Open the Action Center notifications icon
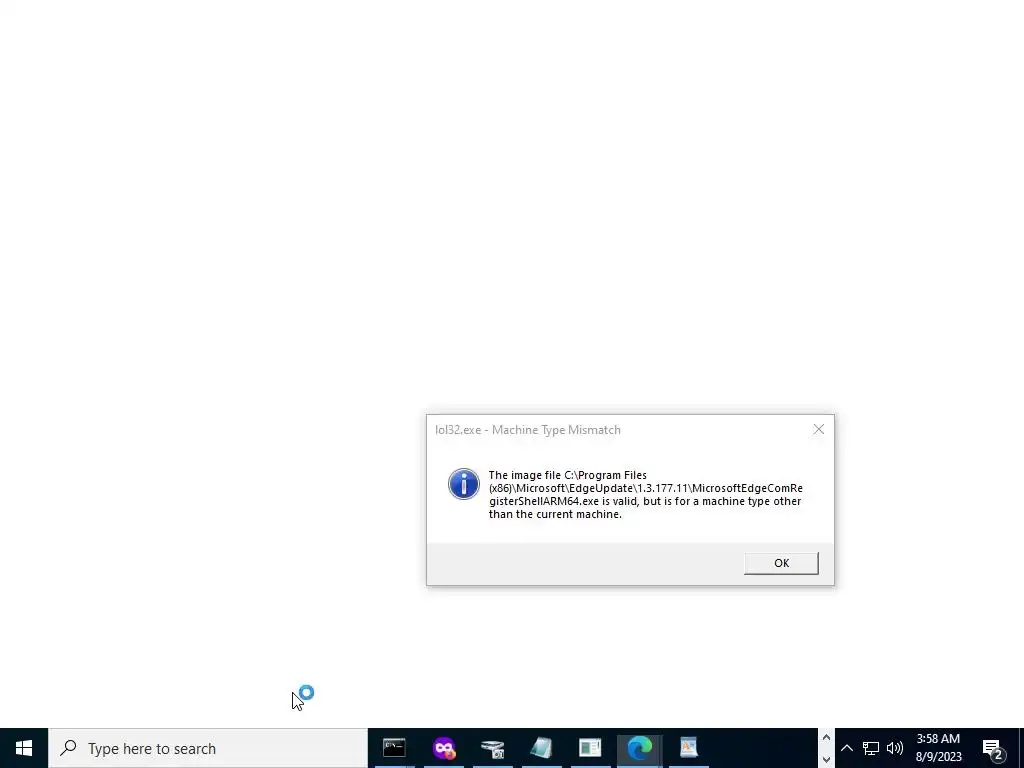 (x=993, y=749)
